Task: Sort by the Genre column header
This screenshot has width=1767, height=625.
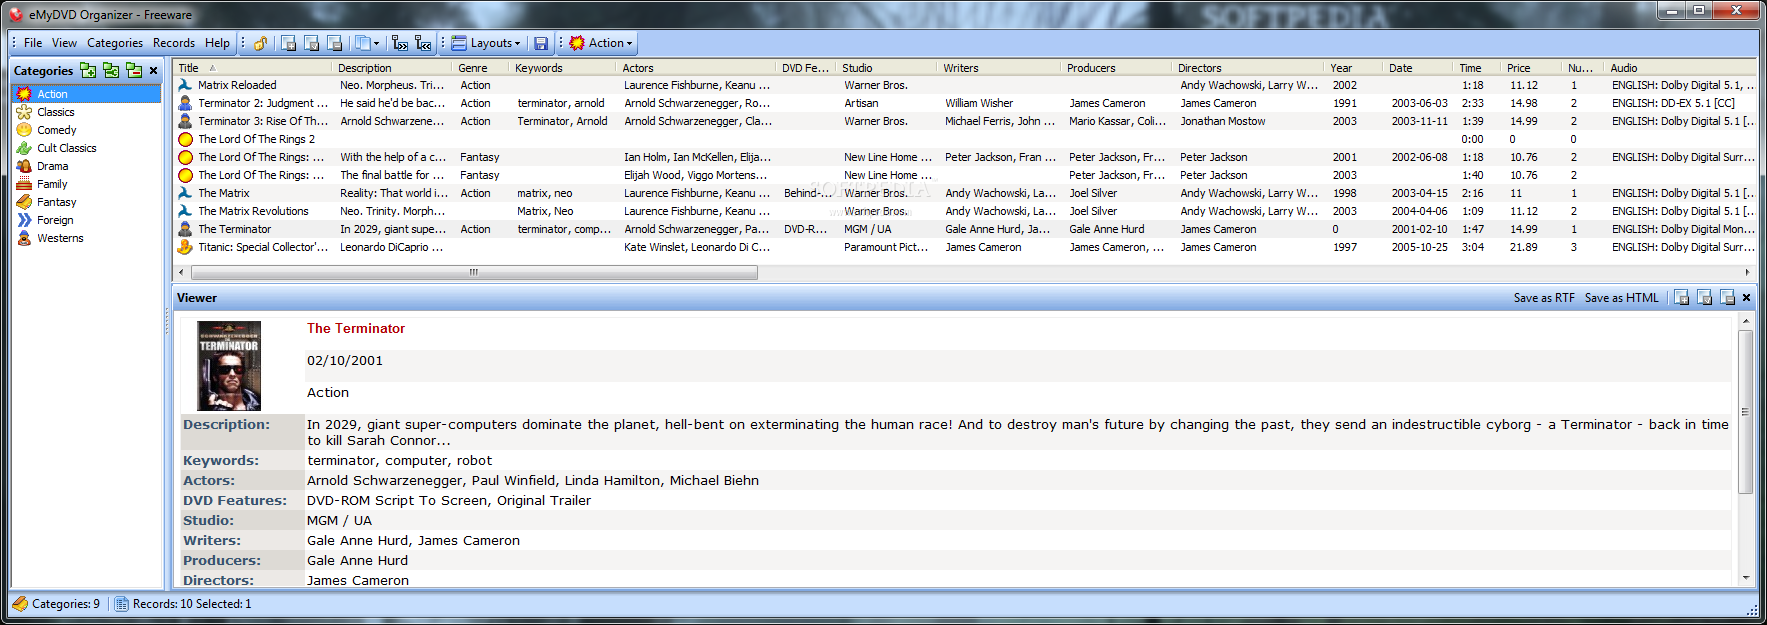Action: click(481, 68)
